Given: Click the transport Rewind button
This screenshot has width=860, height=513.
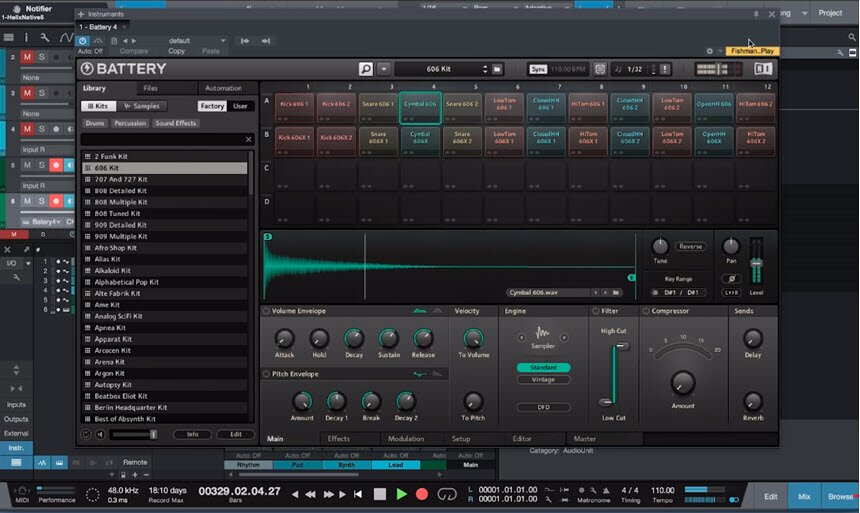Looking at the screenshot, I should pos(310,494).
